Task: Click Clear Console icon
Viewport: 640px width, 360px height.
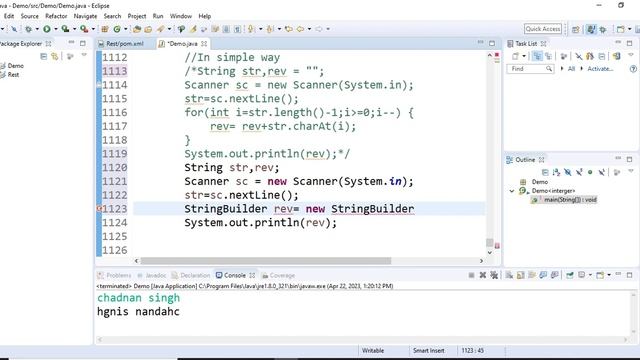Action: 509,275
